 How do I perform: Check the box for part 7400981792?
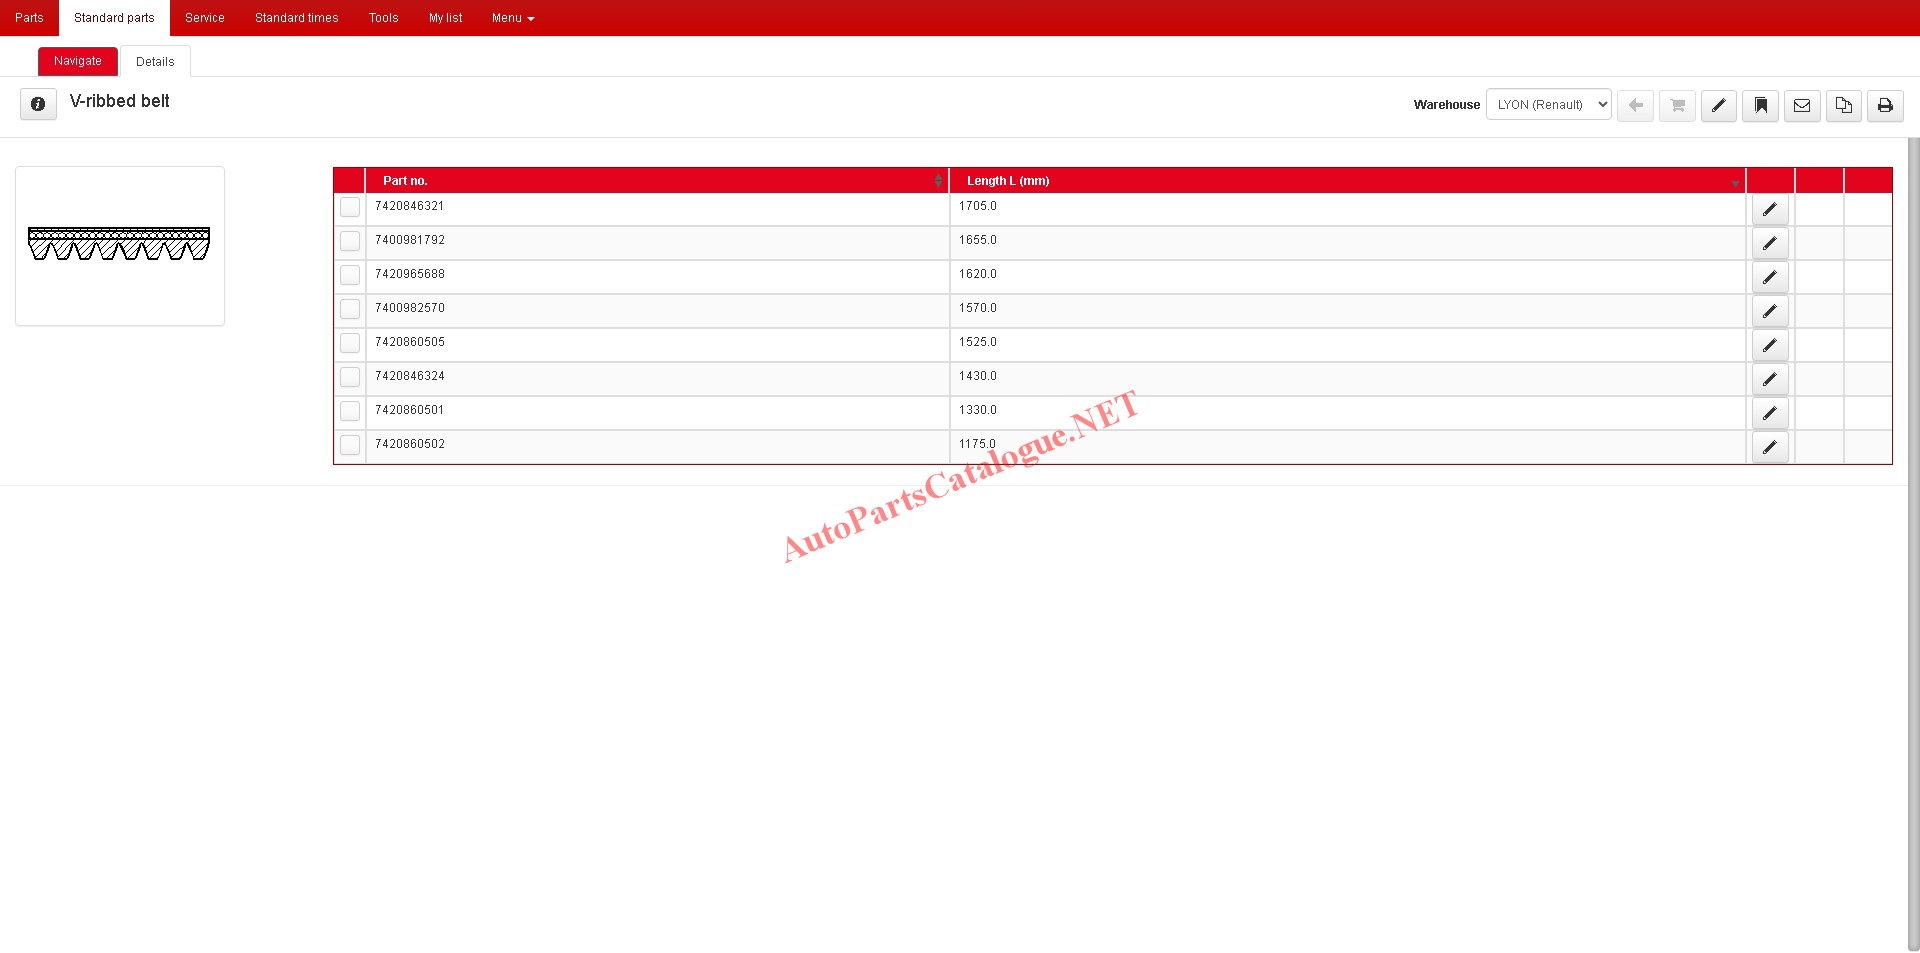(x=350, y=241)
